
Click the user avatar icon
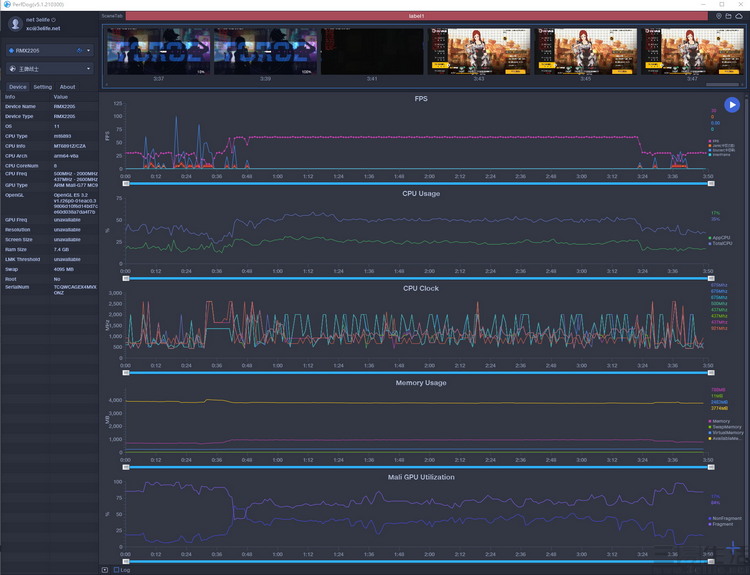click(x=16, y=23)
